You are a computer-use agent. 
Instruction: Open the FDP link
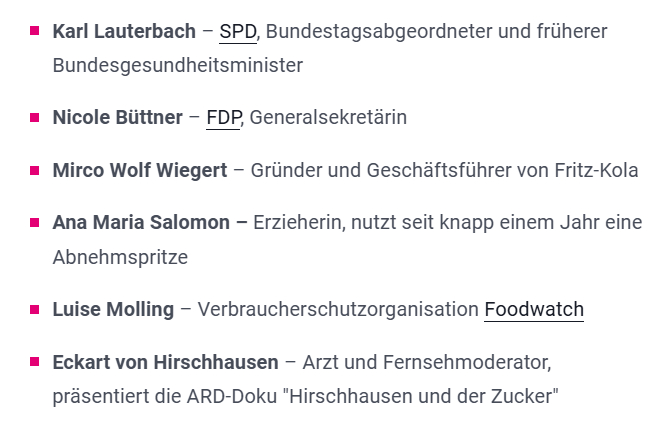(x=223, y=118)
